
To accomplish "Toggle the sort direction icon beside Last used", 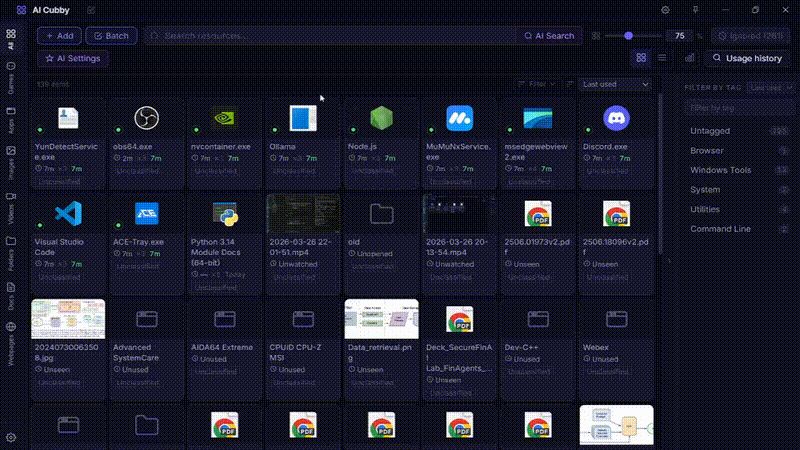I will coord(570,84).
